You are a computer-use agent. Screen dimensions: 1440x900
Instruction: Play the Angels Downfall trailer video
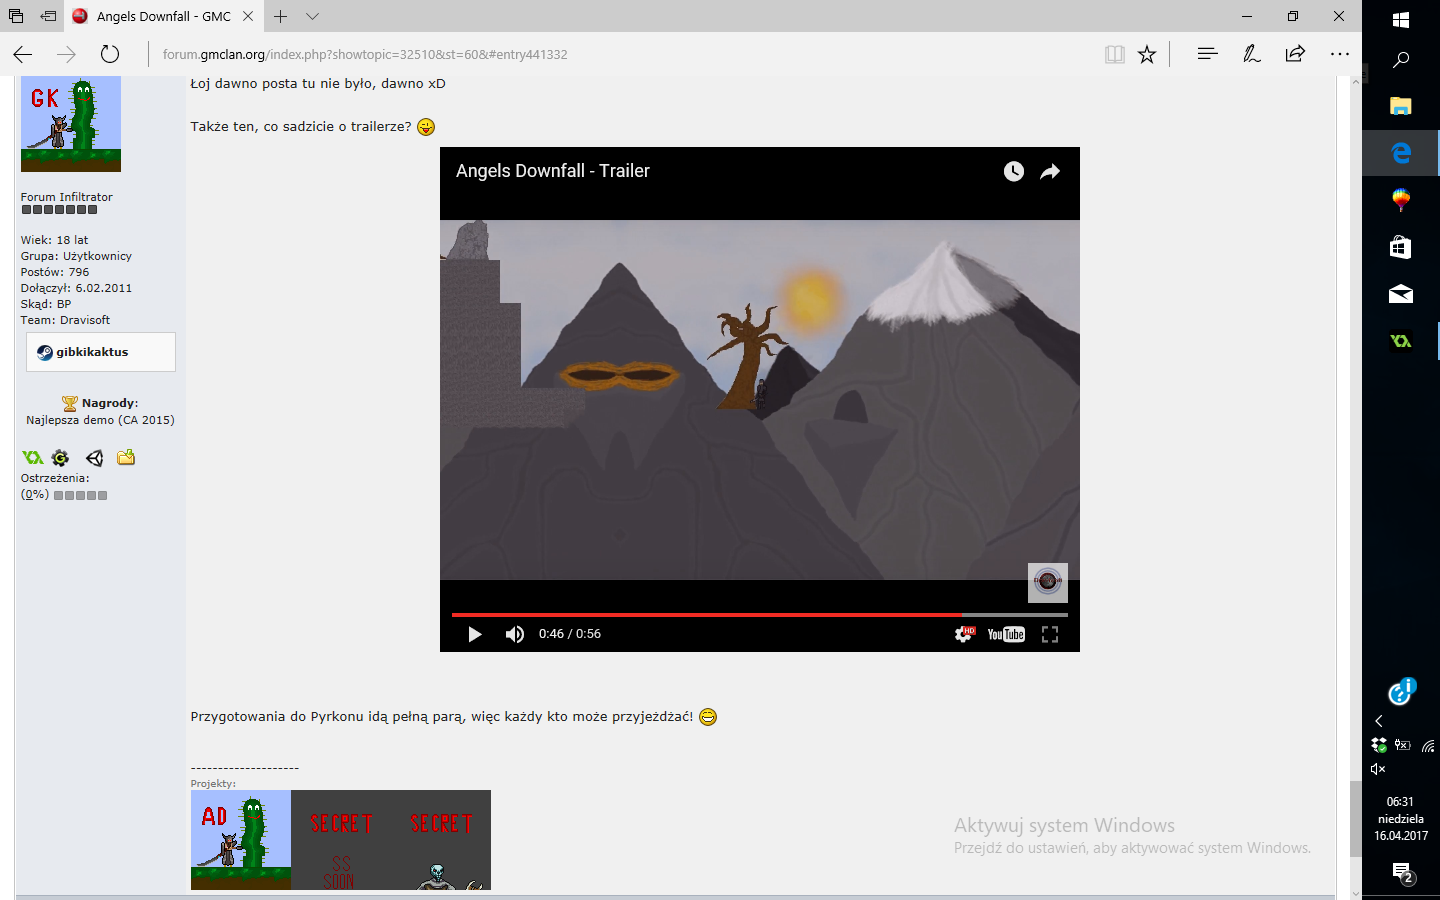pyautogui.click(x=475, y=634)
